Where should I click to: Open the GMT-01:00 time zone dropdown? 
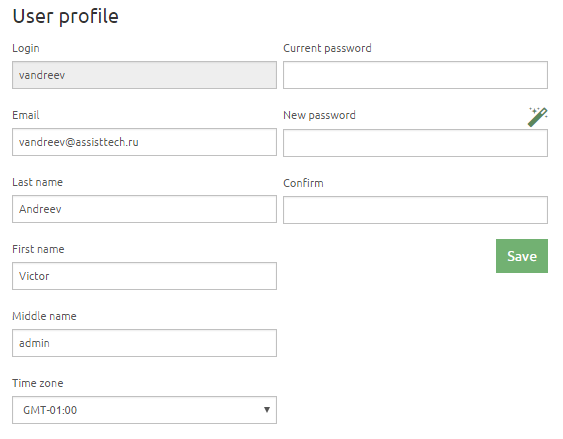coord(144,410)
